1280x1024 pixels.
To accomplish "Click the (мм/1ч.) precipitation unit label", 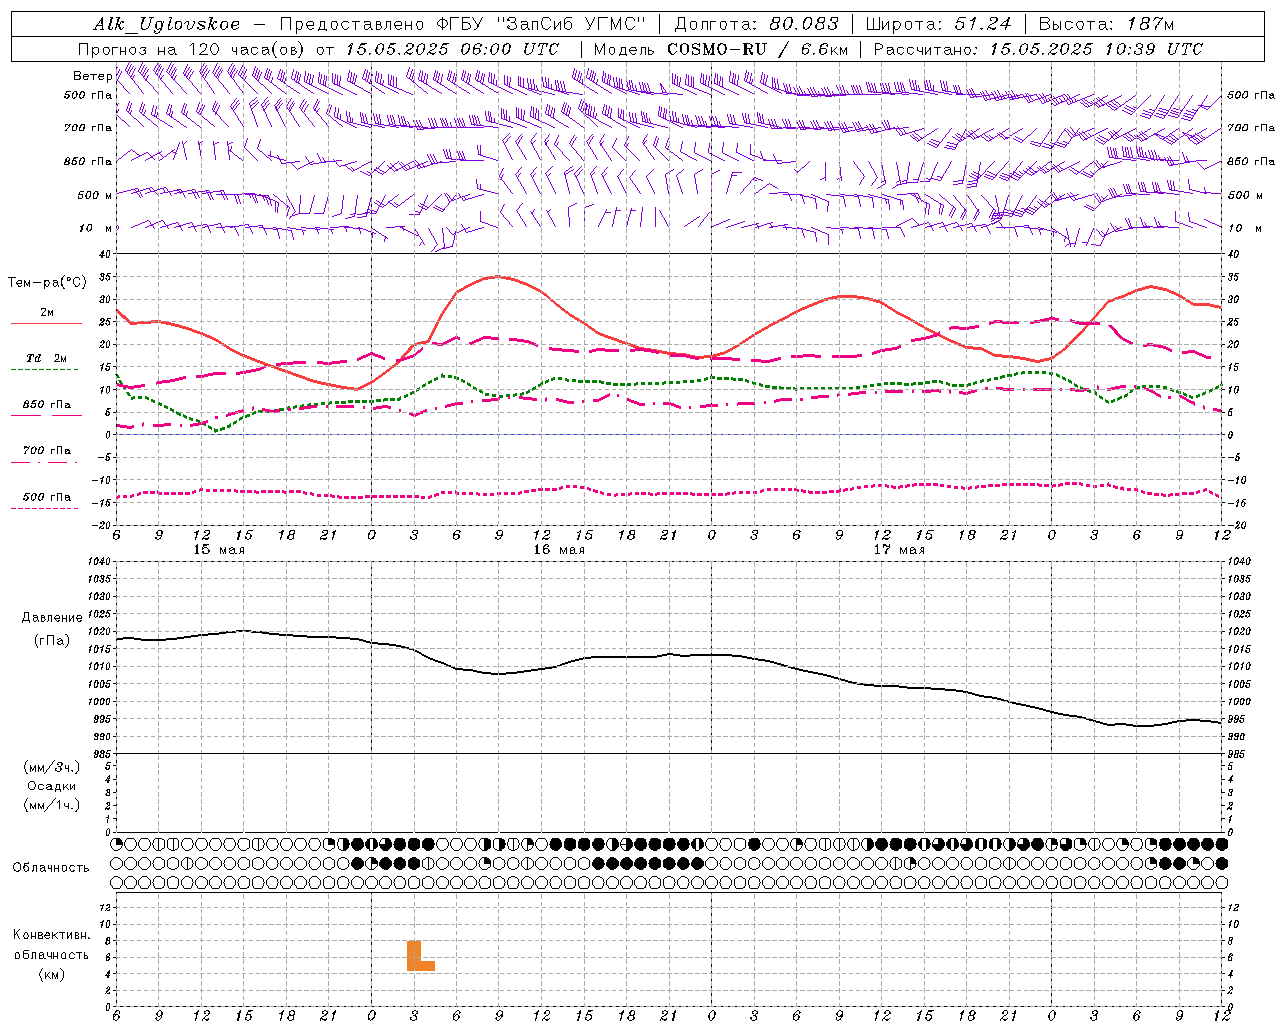I will (51, 805).
